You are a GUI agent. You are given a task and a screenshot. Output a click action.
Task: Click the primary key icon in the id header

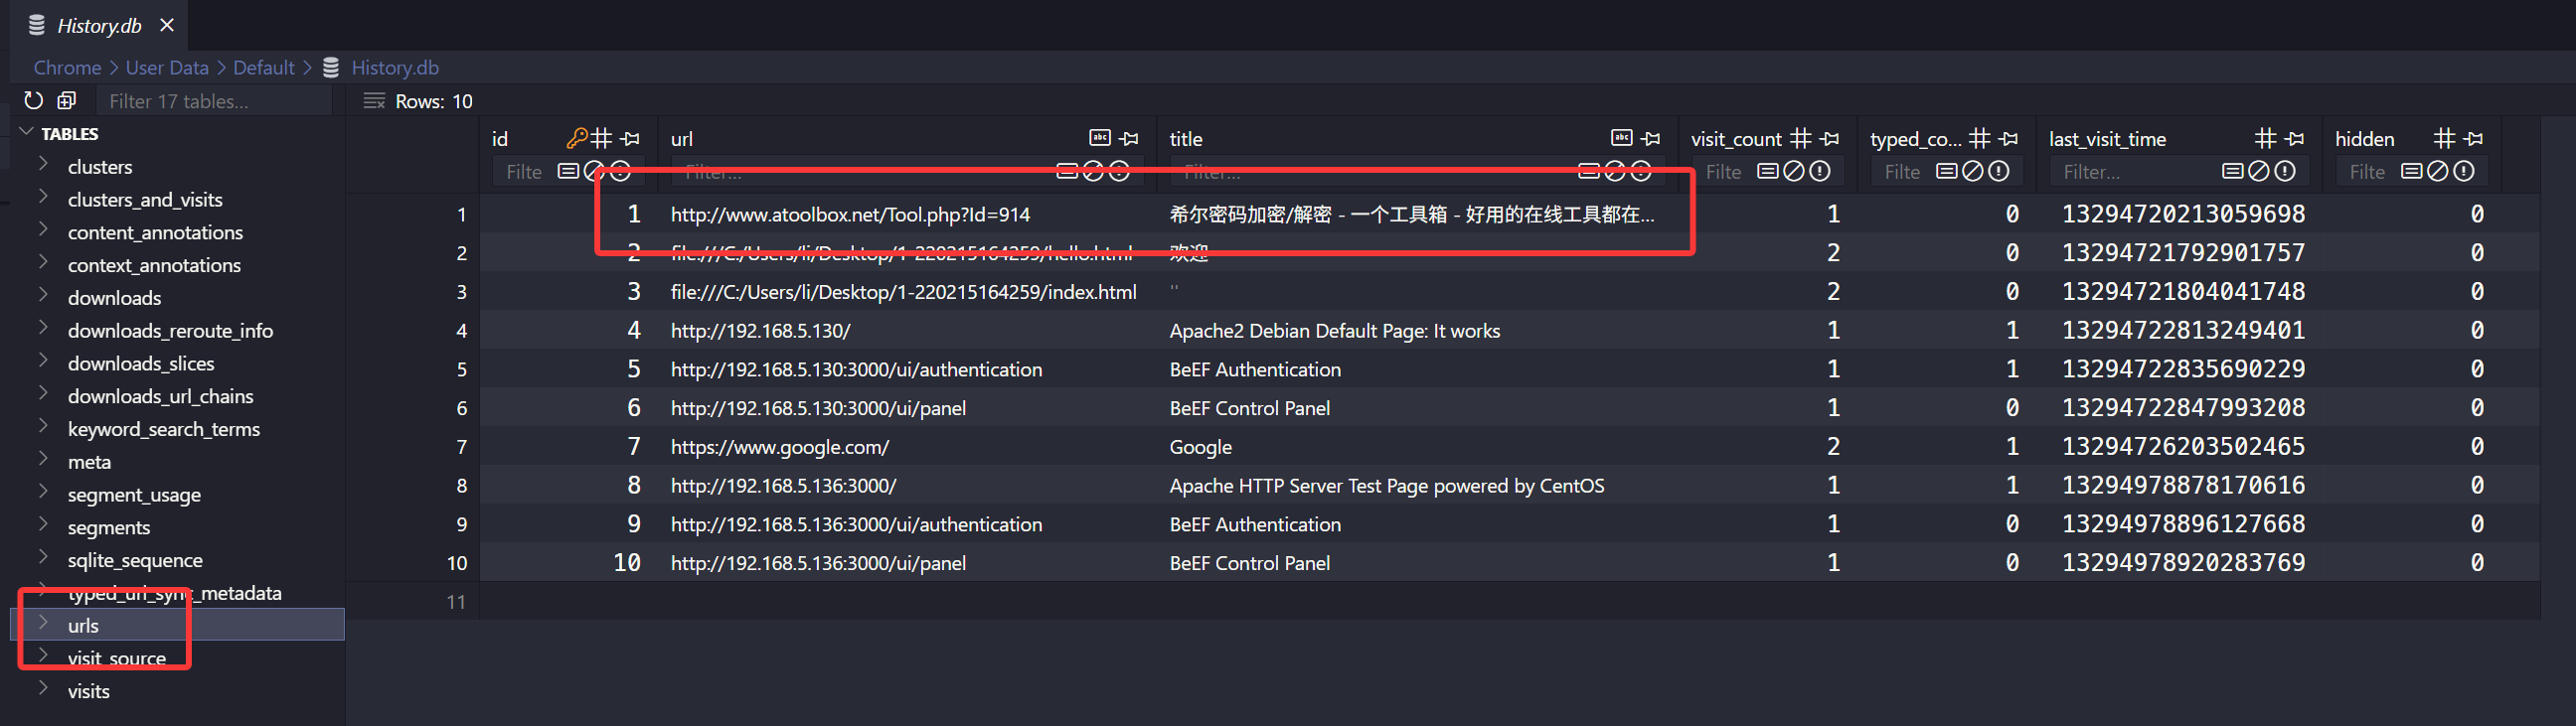coord(576,138)
